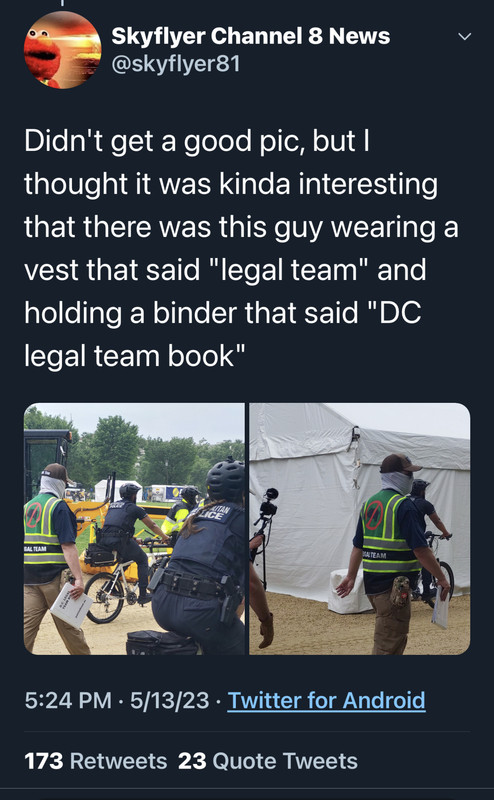Click the 5/13/23 date
This screenshot has height=800, width=494.
[x=169, y=700]
